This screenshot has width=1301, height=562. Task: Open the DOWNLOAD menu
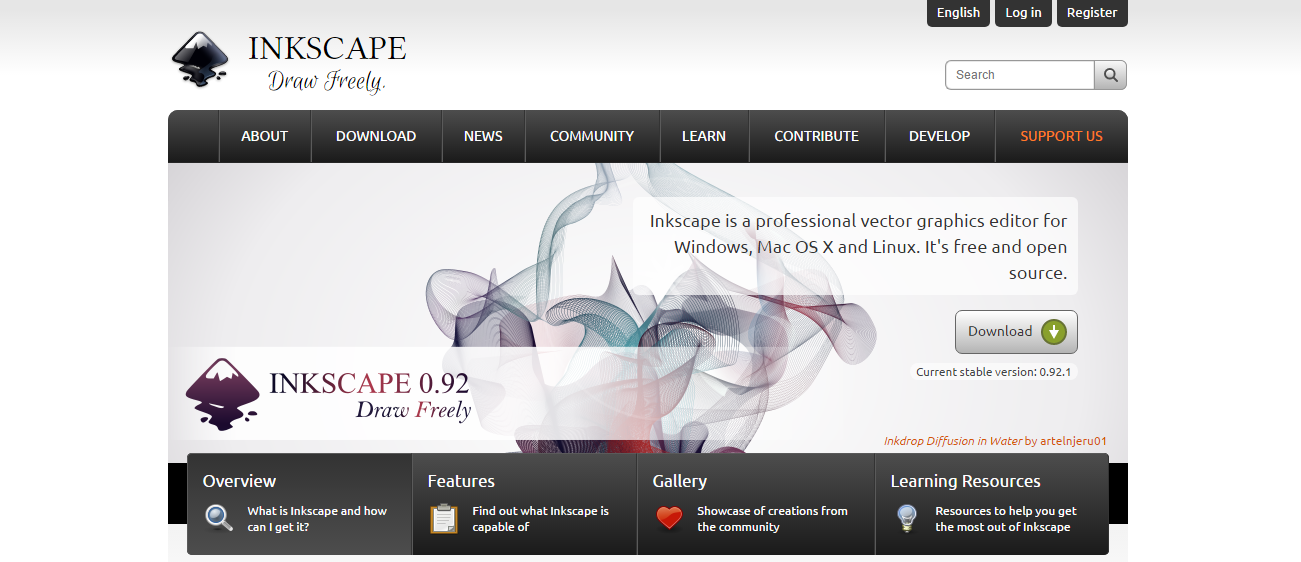(x=376, y=136)
